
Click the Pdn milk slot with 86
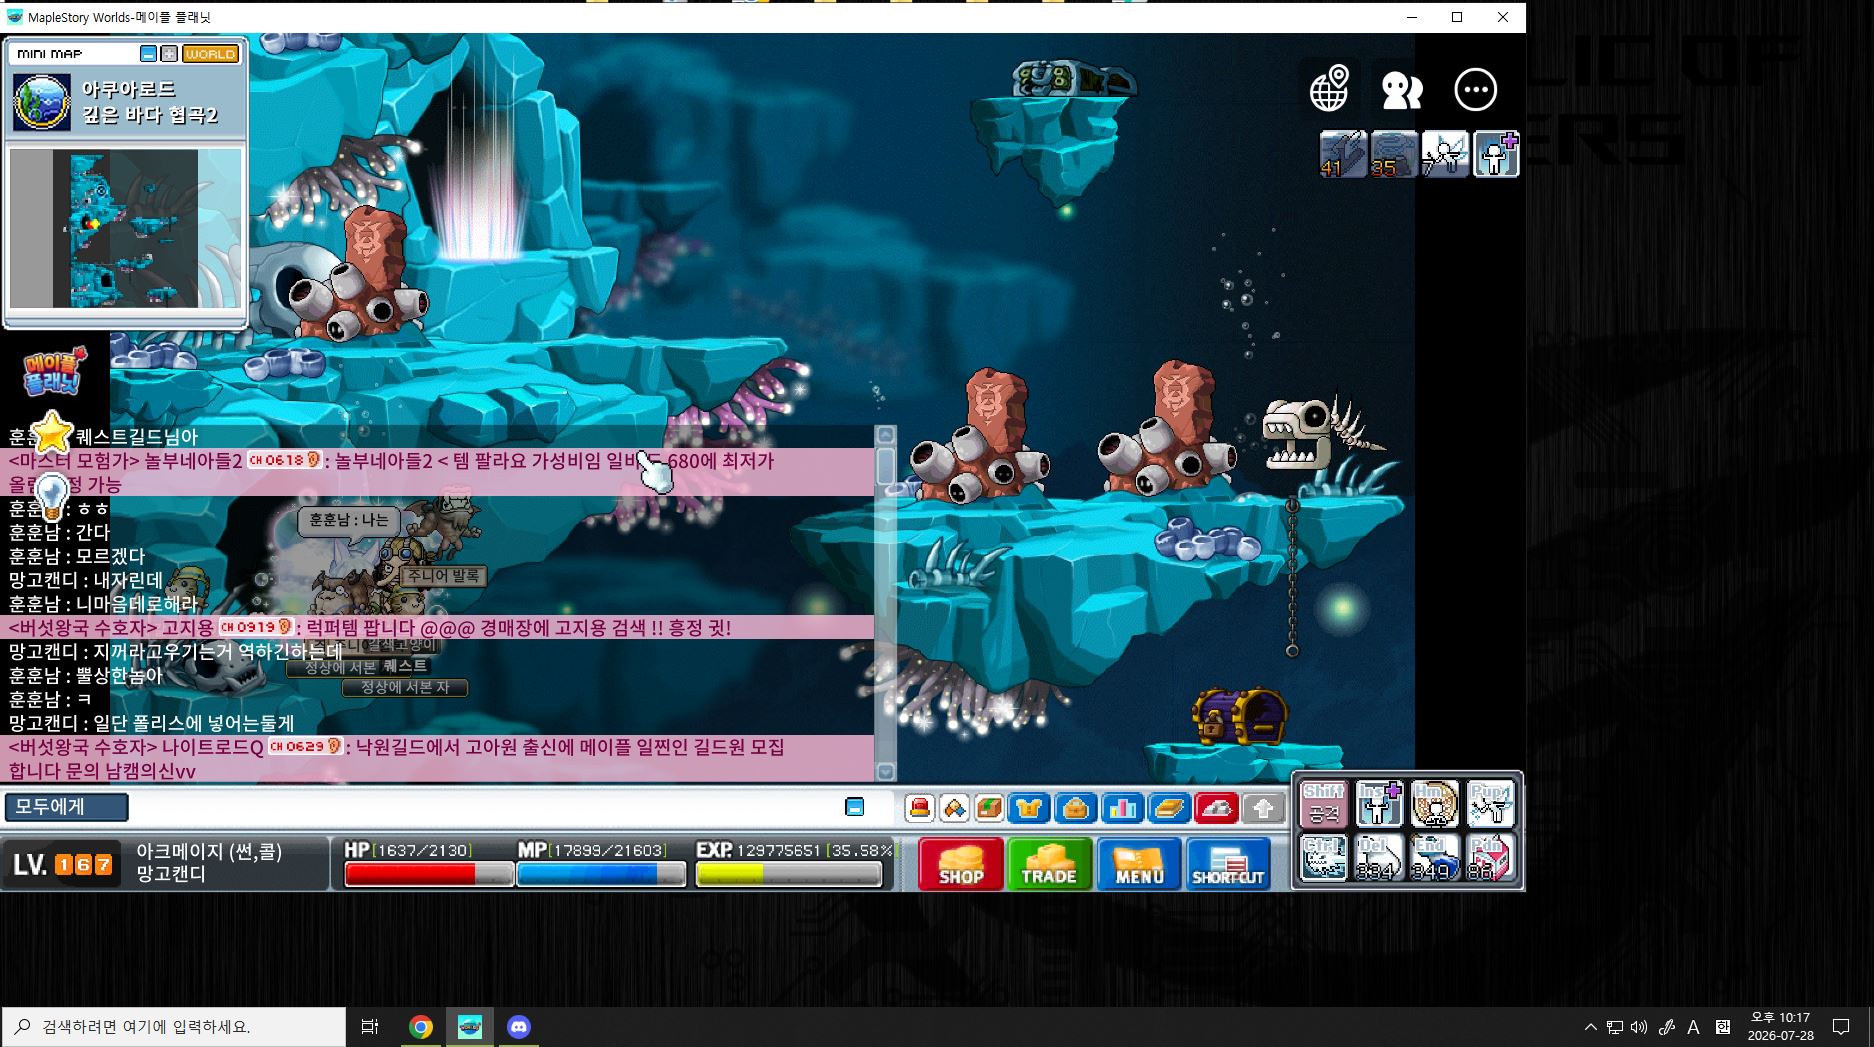coord(1489,858)
